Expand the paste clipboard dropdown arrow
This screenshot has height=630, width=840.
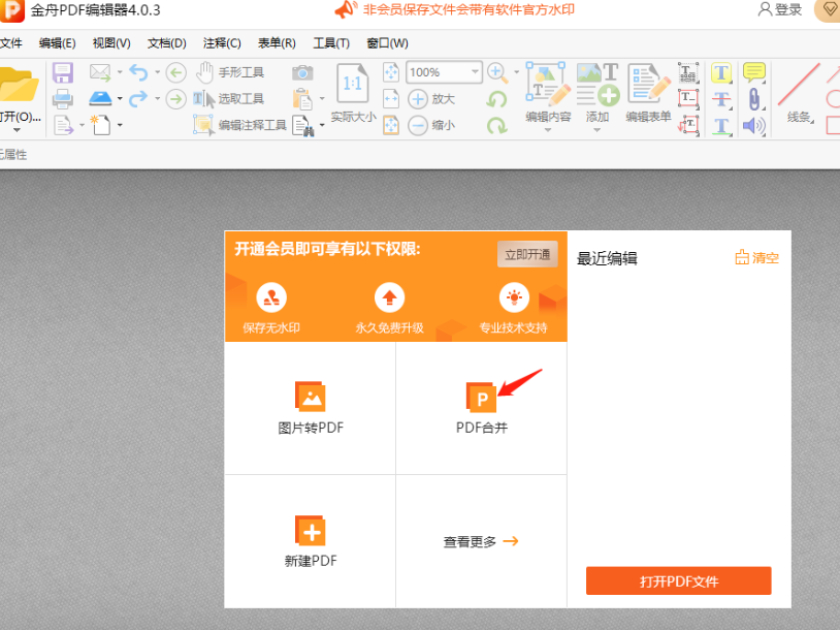point(322,98)
